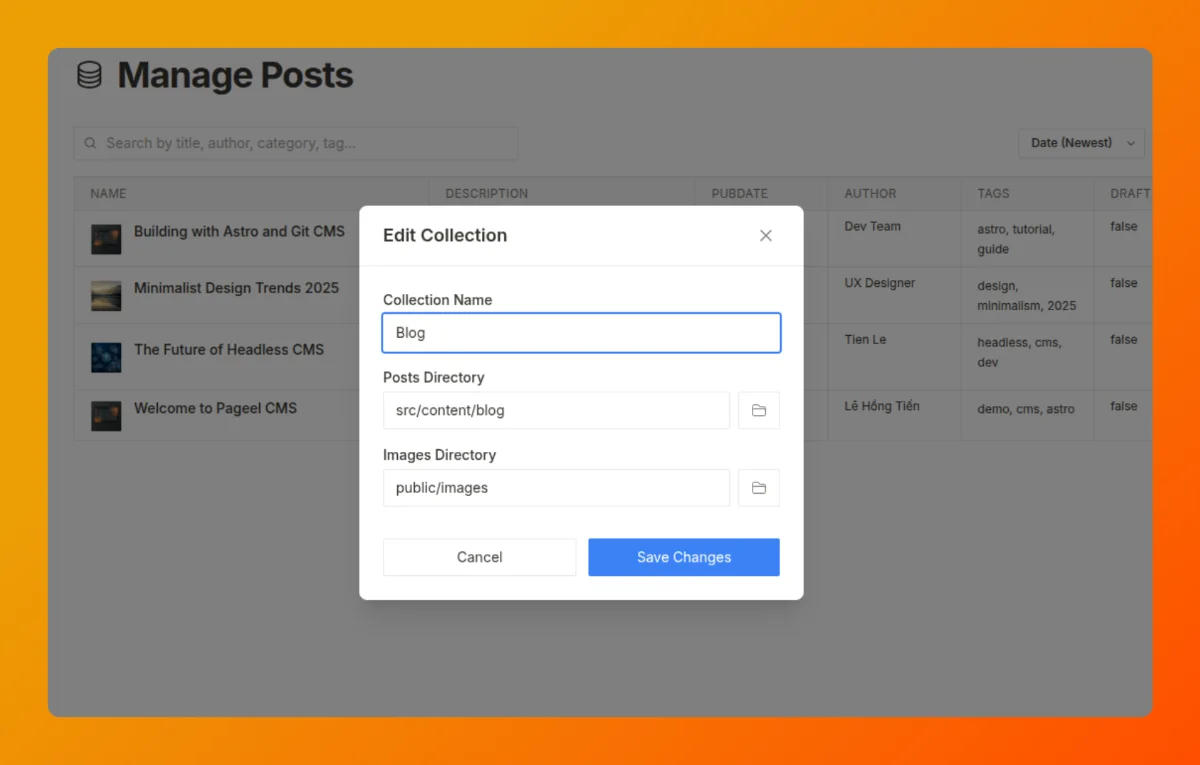Close the Edit Collection dialog with X
Viewport: 1200px width, 765px height.
click(766, 236)
